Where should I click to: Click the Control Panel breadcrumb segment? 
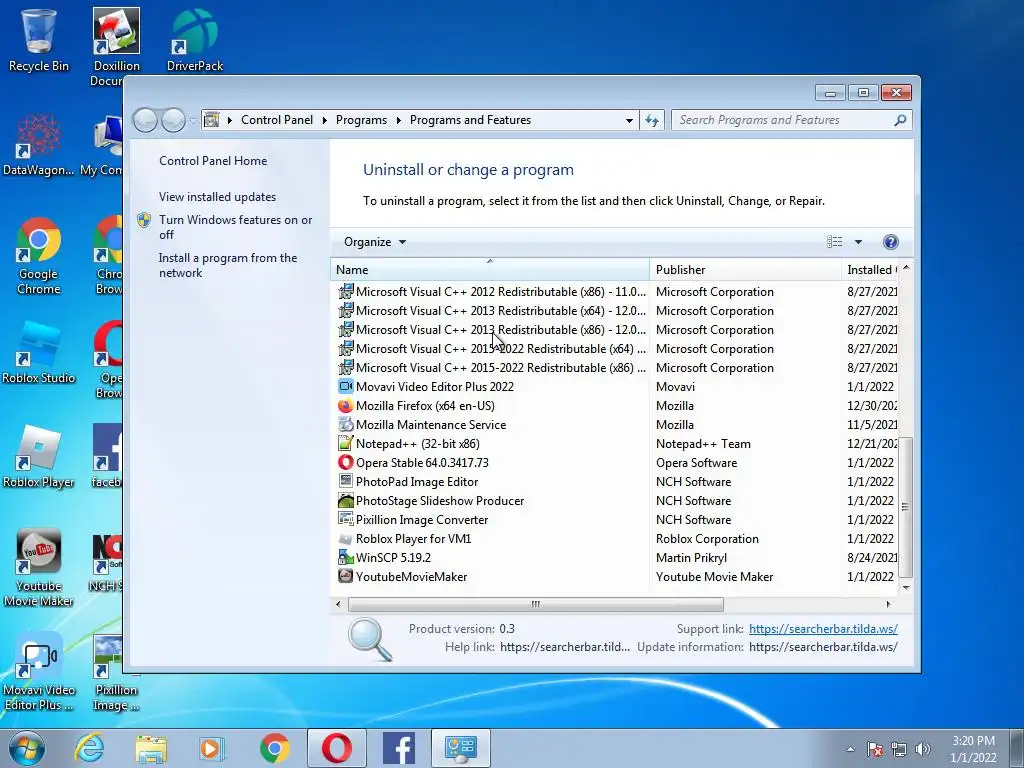(x=277, y=120)
